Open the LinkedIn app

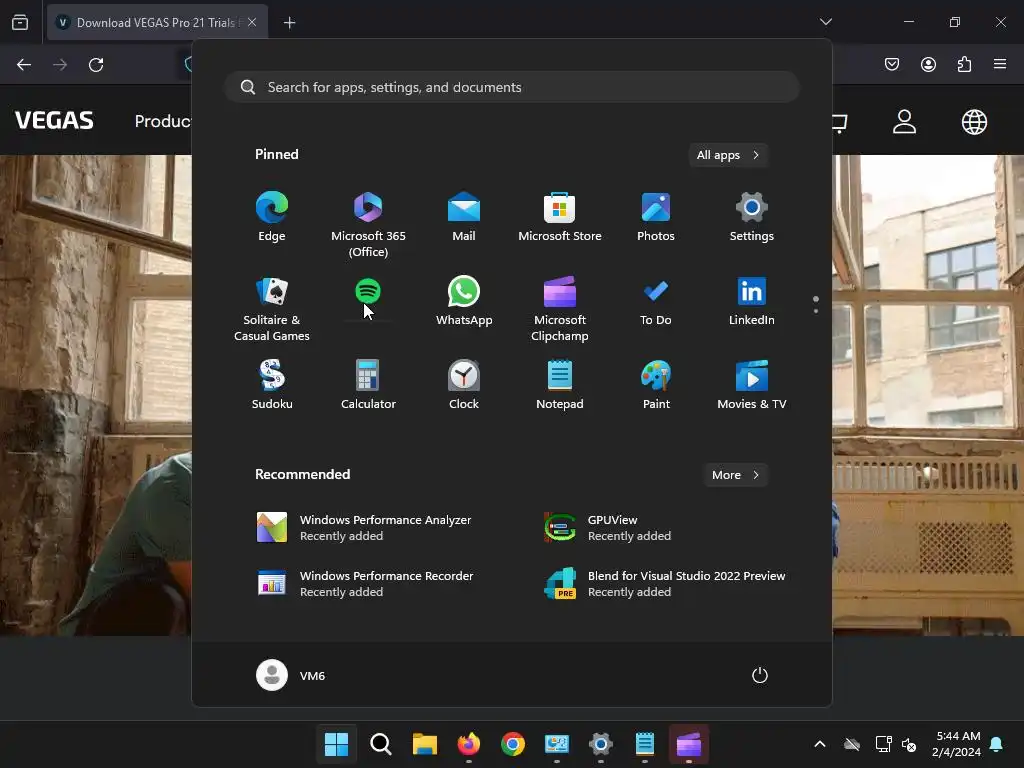pyautogui.click(x=752, y=301)
